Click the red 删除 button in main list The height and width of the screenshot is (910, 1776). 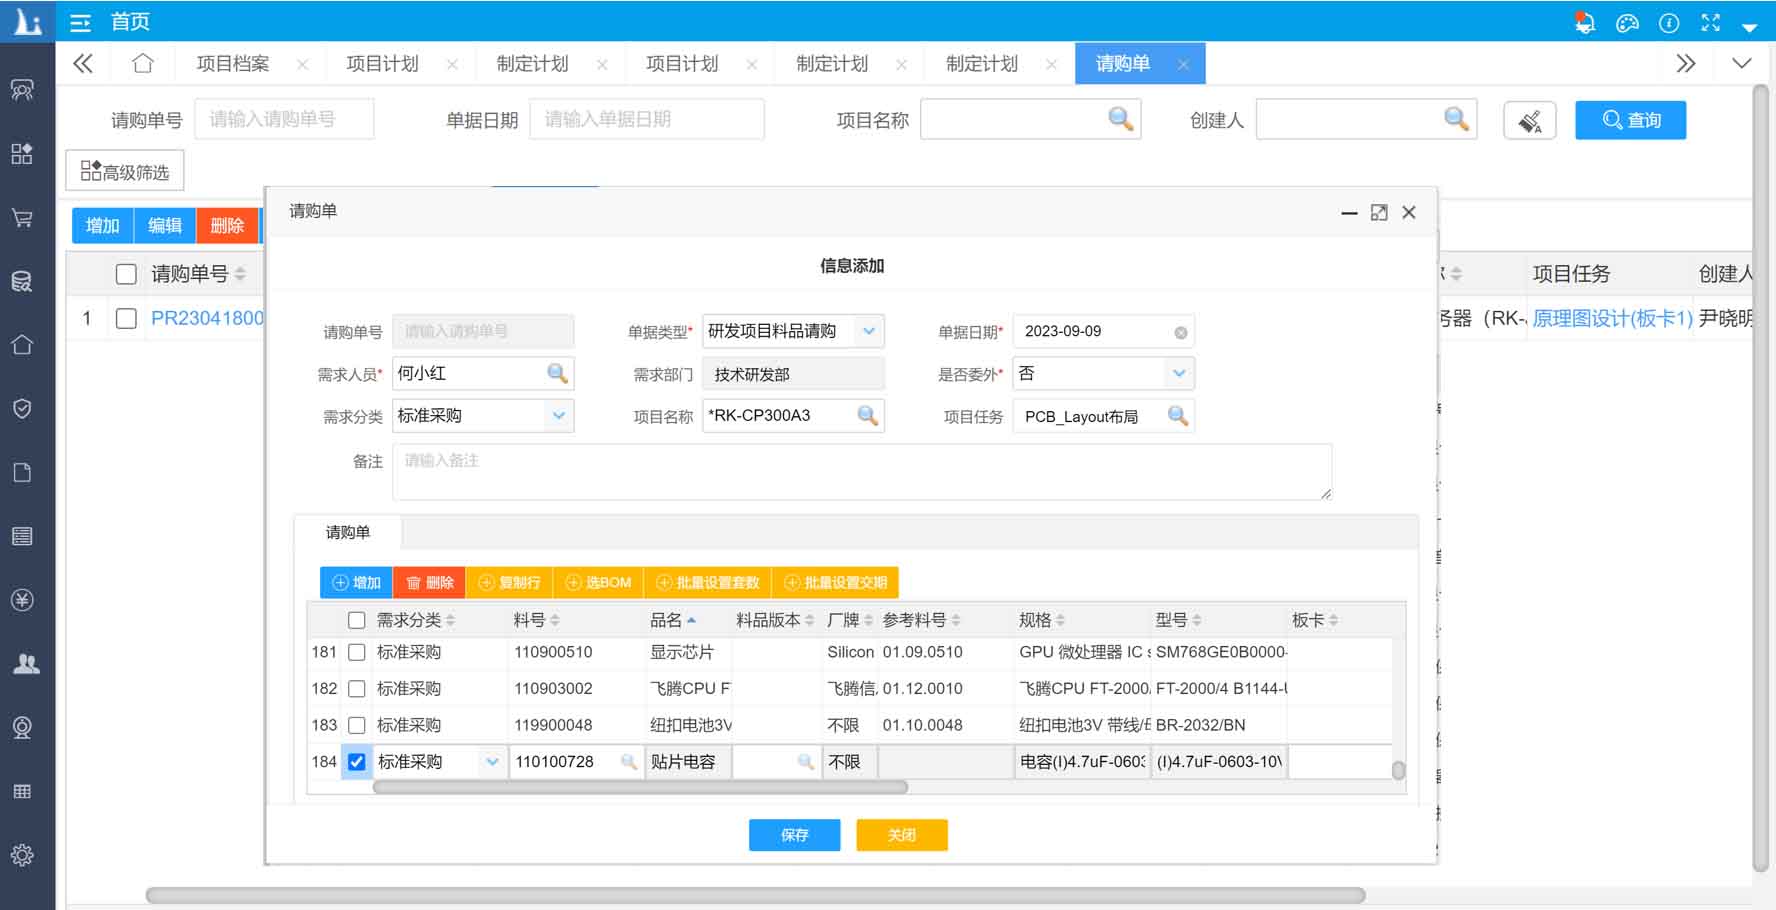(227, 225)
